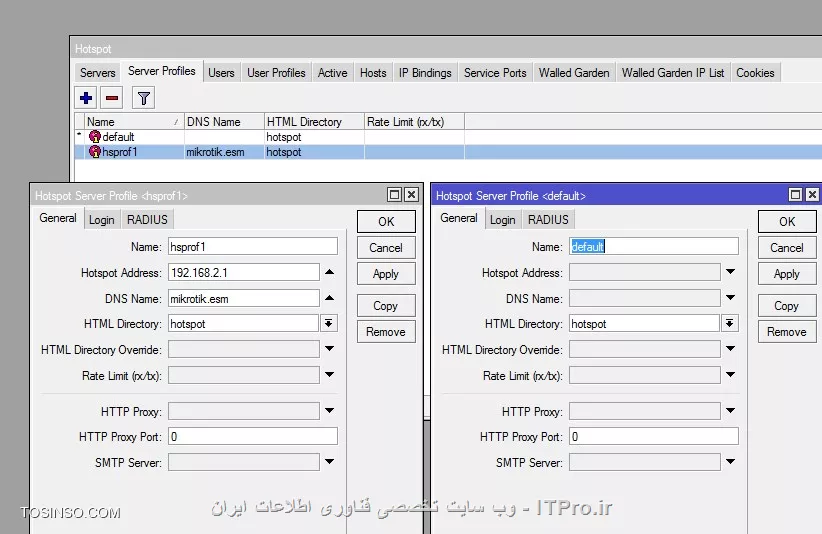Open the Cookies tab

tap(755, 73)
